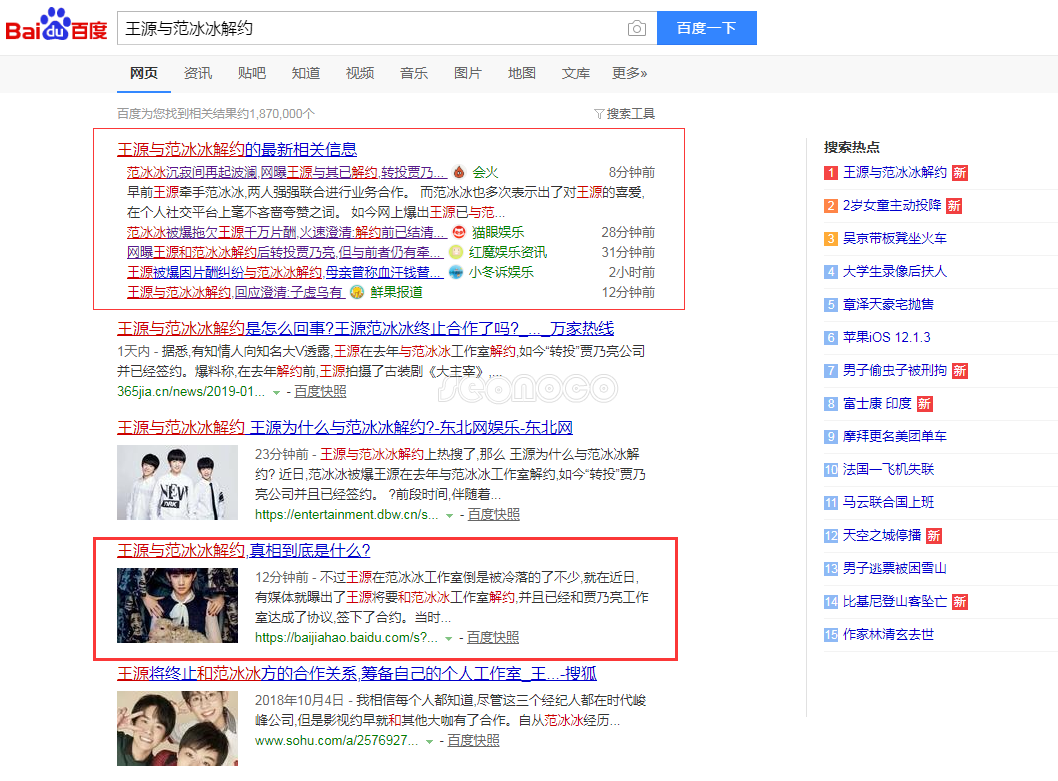The height and width of the screenshot is (781, 1058).
Task: Click the 红魔娱乐资讯 source avatar icon
Action: (x=455, y=252)
